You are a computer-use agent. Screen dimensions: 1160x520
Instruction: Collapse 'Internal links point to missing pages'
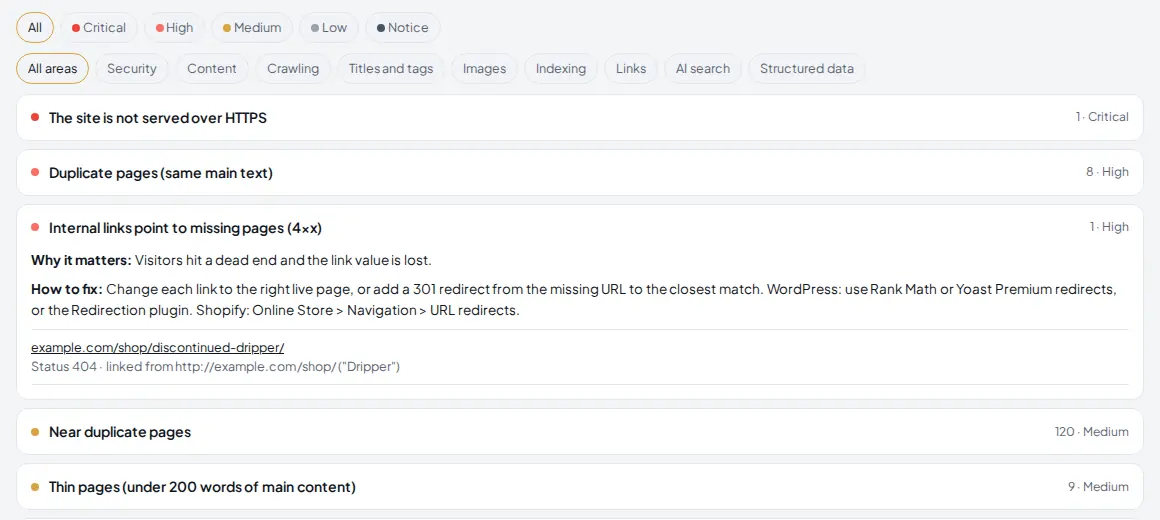click(x=579, y=228)
